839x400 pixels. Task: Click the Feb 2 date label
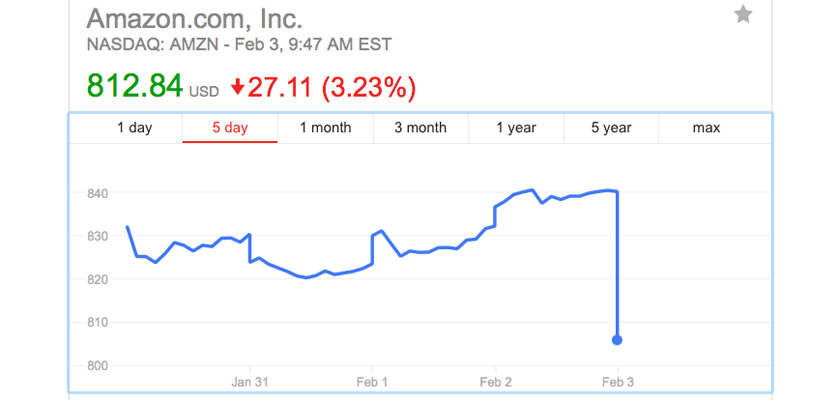click(496, 381)
